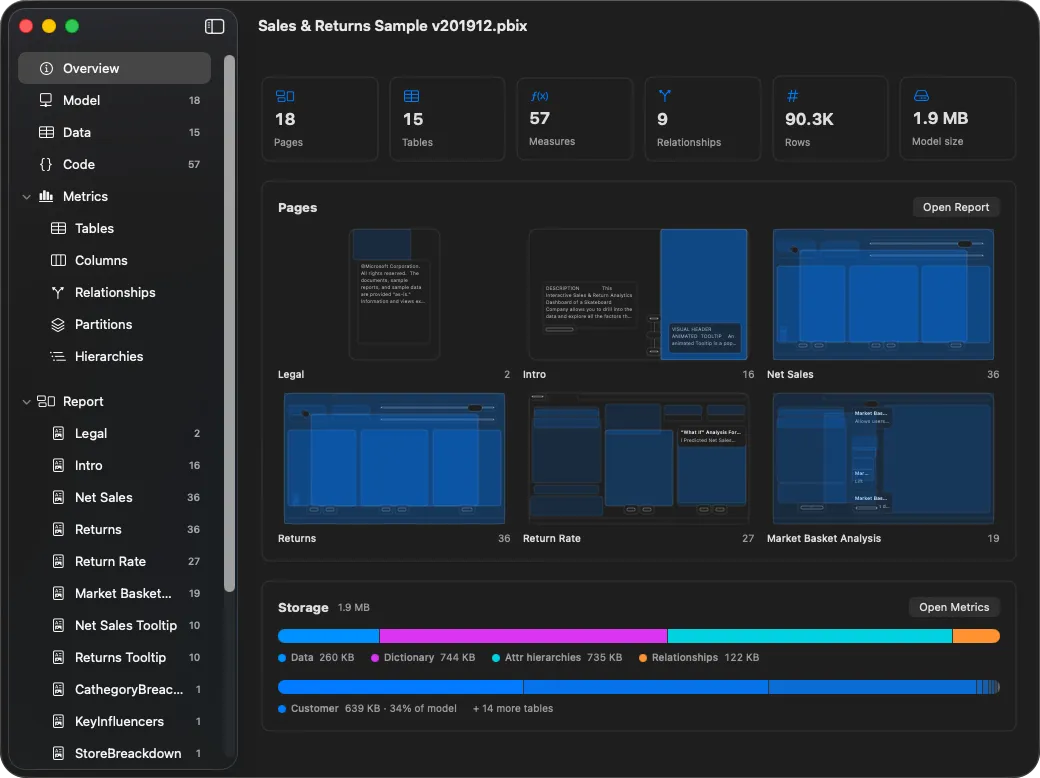Open the Code section
The width and height of the screenshot is (1040, 778).
(114, 164)
